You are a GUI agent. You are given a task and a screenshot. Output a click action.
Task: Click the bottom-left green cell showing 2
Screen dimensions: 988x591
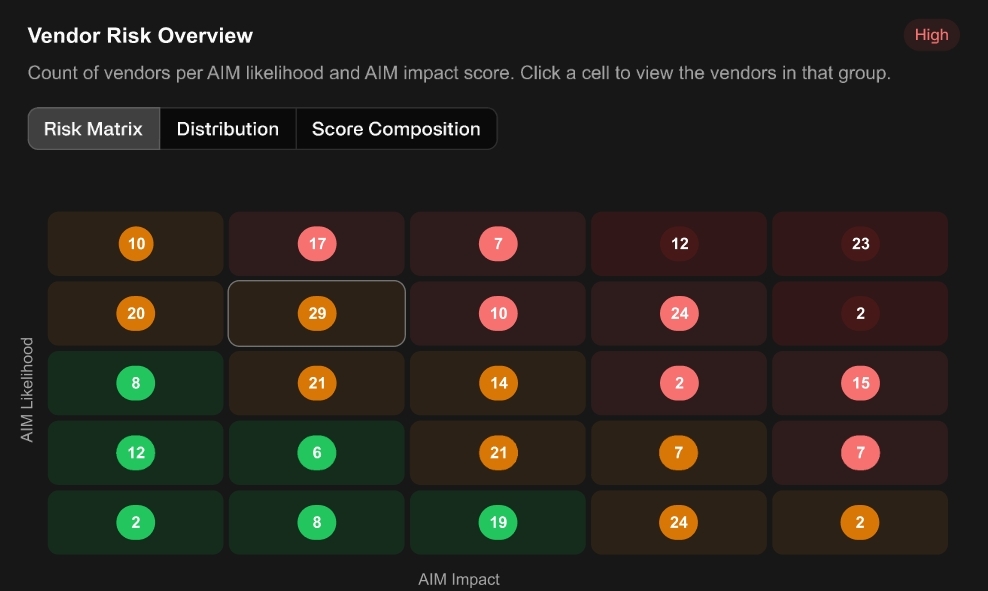click(135, 522)
